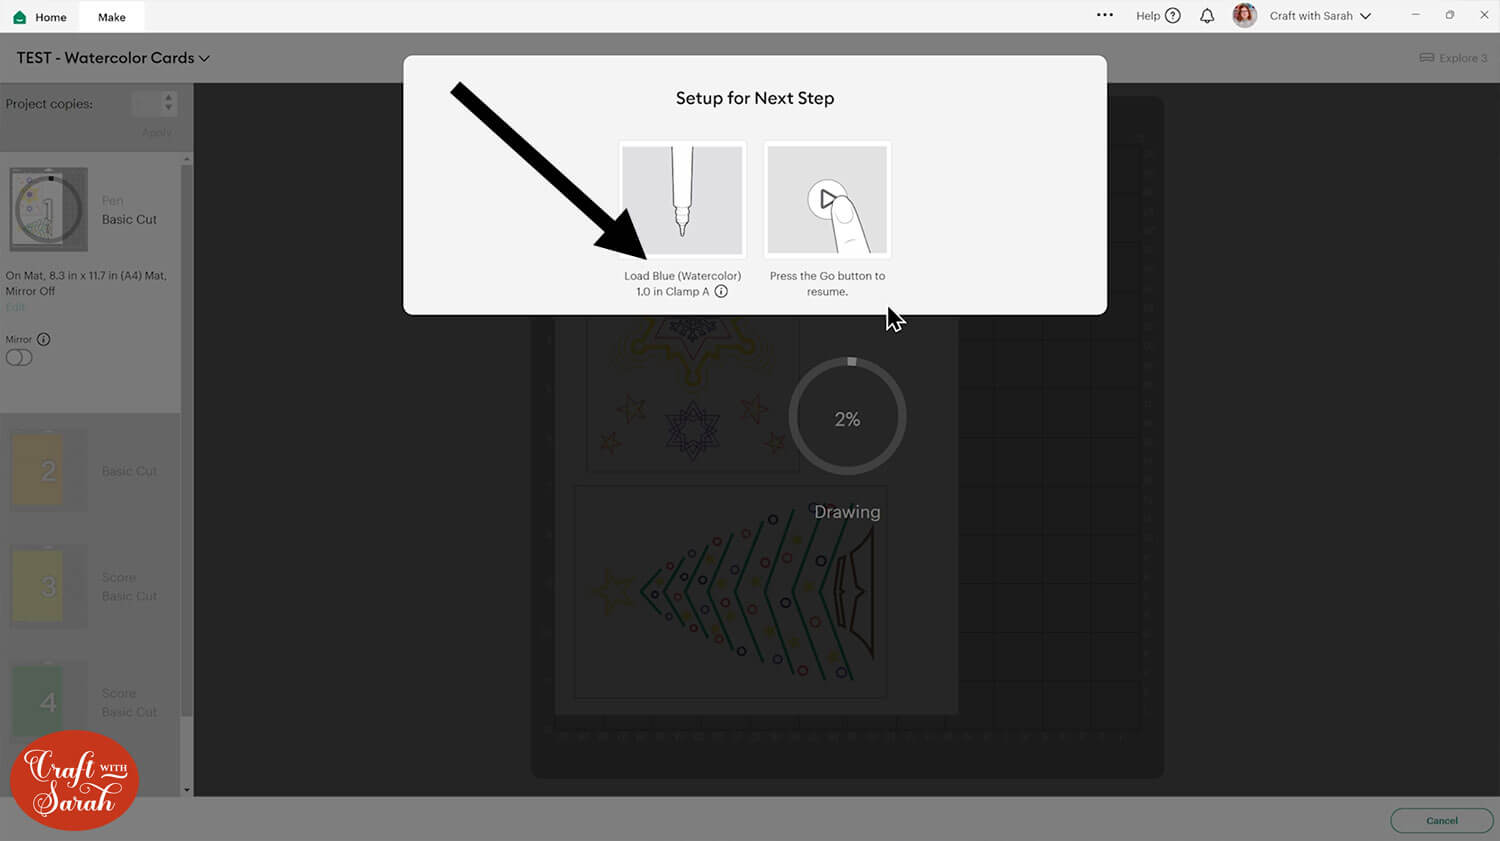Expand the TEST - Watercolor Cards project dropdown

(x=204, y=58)
